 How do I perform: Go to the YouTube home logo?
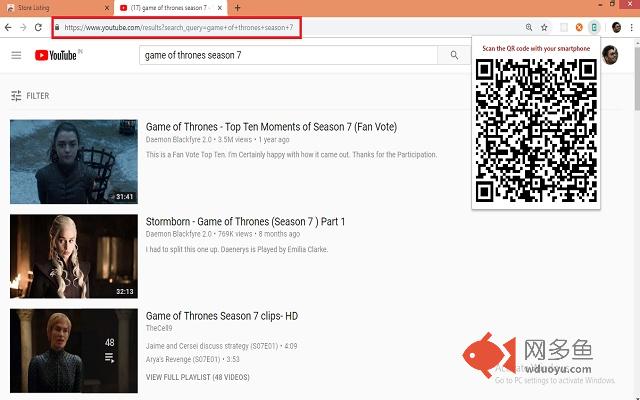tap(56, 55)
